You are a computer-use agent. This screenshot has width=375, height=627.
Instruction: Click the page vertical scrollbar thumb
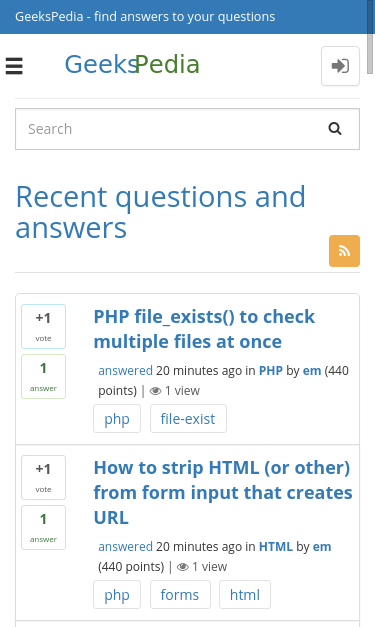[x=371, y=38]
